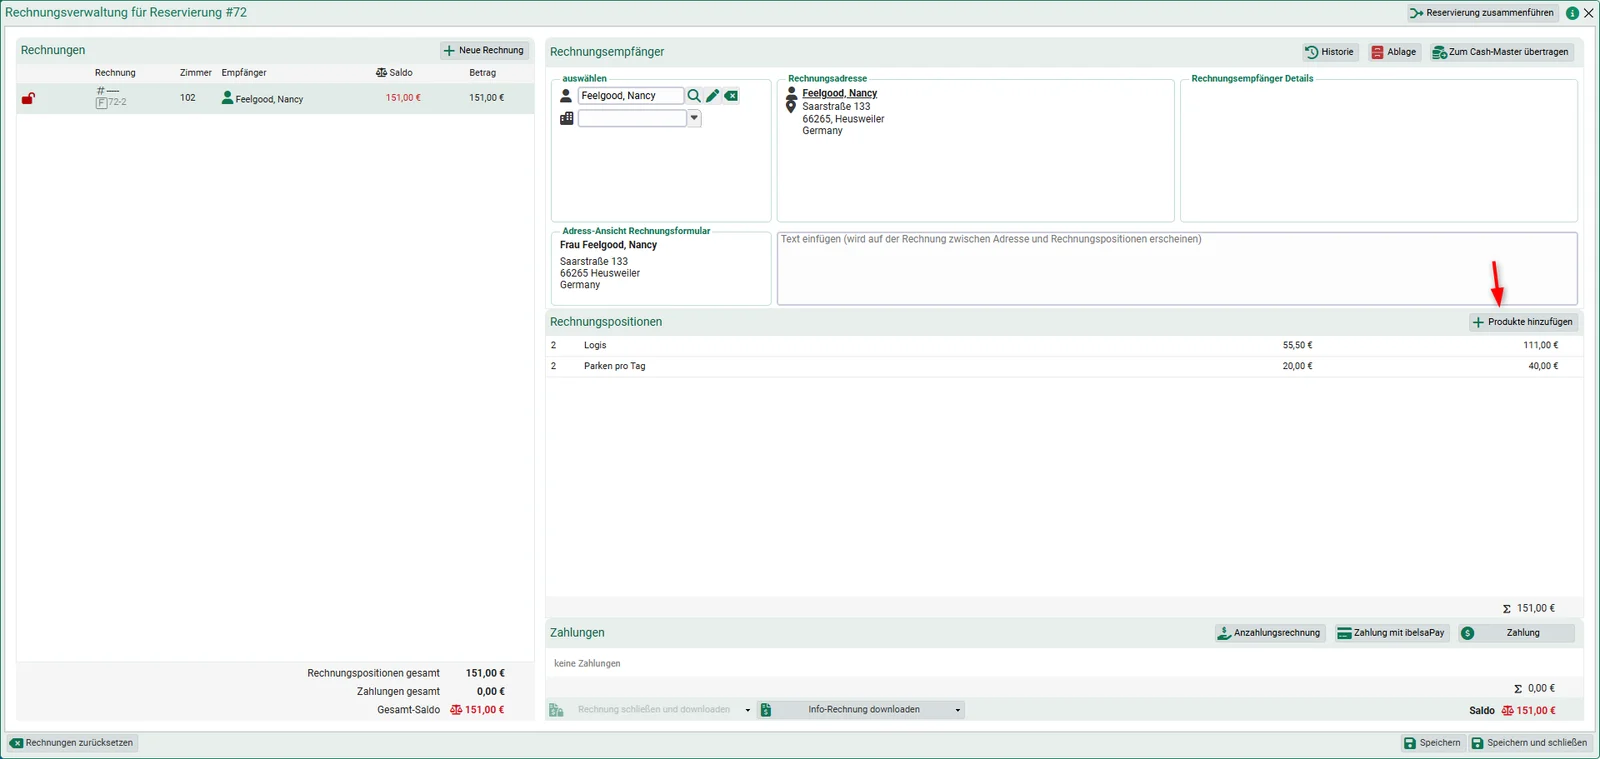This screenshot has width=1600, height=759.
Task: Open the Historie view
Action: pos(1330,52)
